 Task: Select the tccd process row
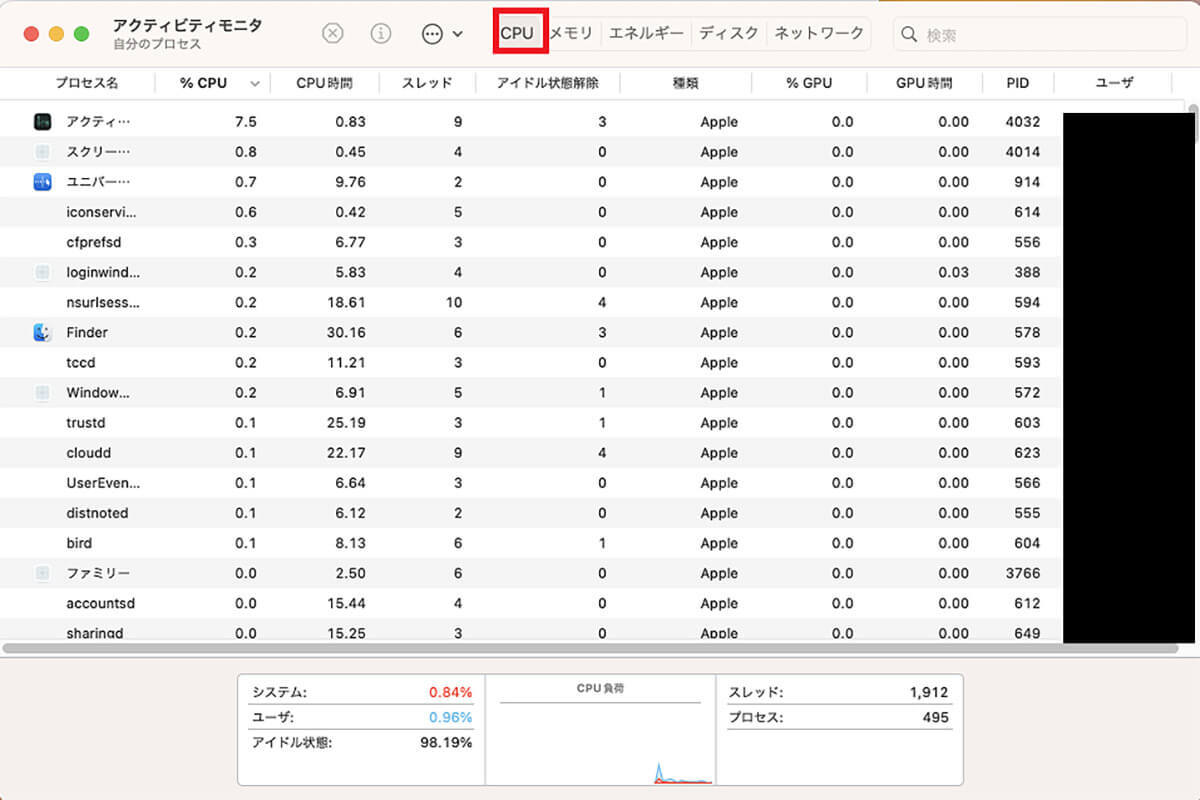pyautogui.click(x=530, y=362)
